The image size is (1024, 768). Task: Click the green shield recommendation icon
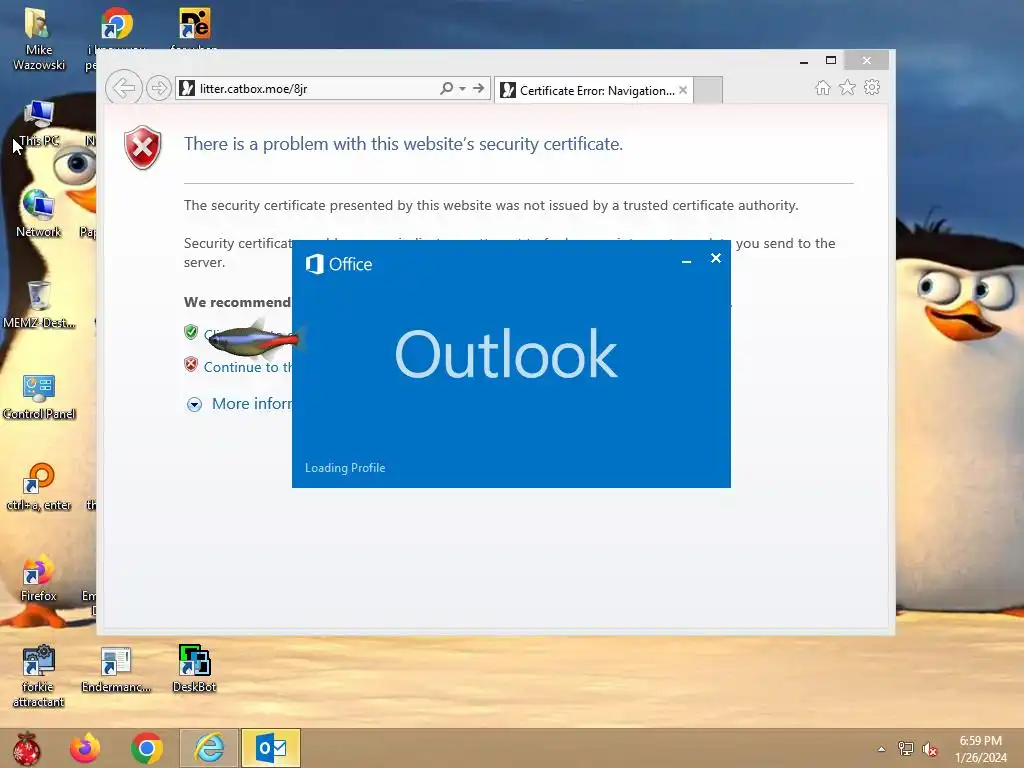(191, 332)
